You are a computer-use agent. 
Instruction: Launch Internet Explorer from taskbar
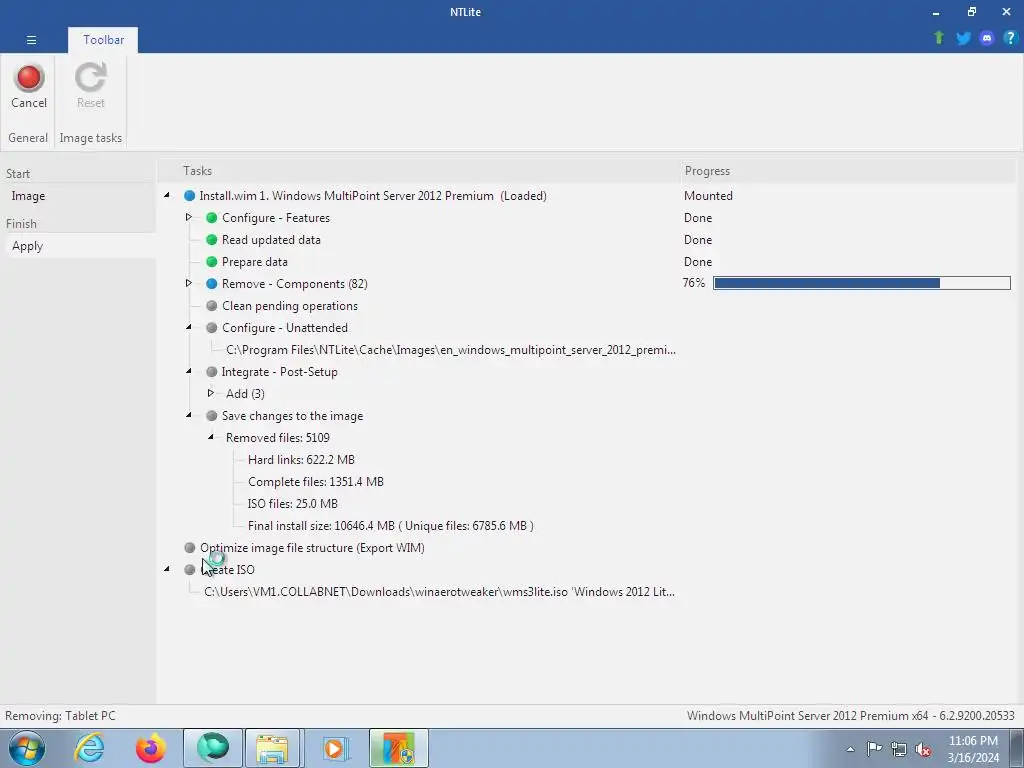point(89,748)
